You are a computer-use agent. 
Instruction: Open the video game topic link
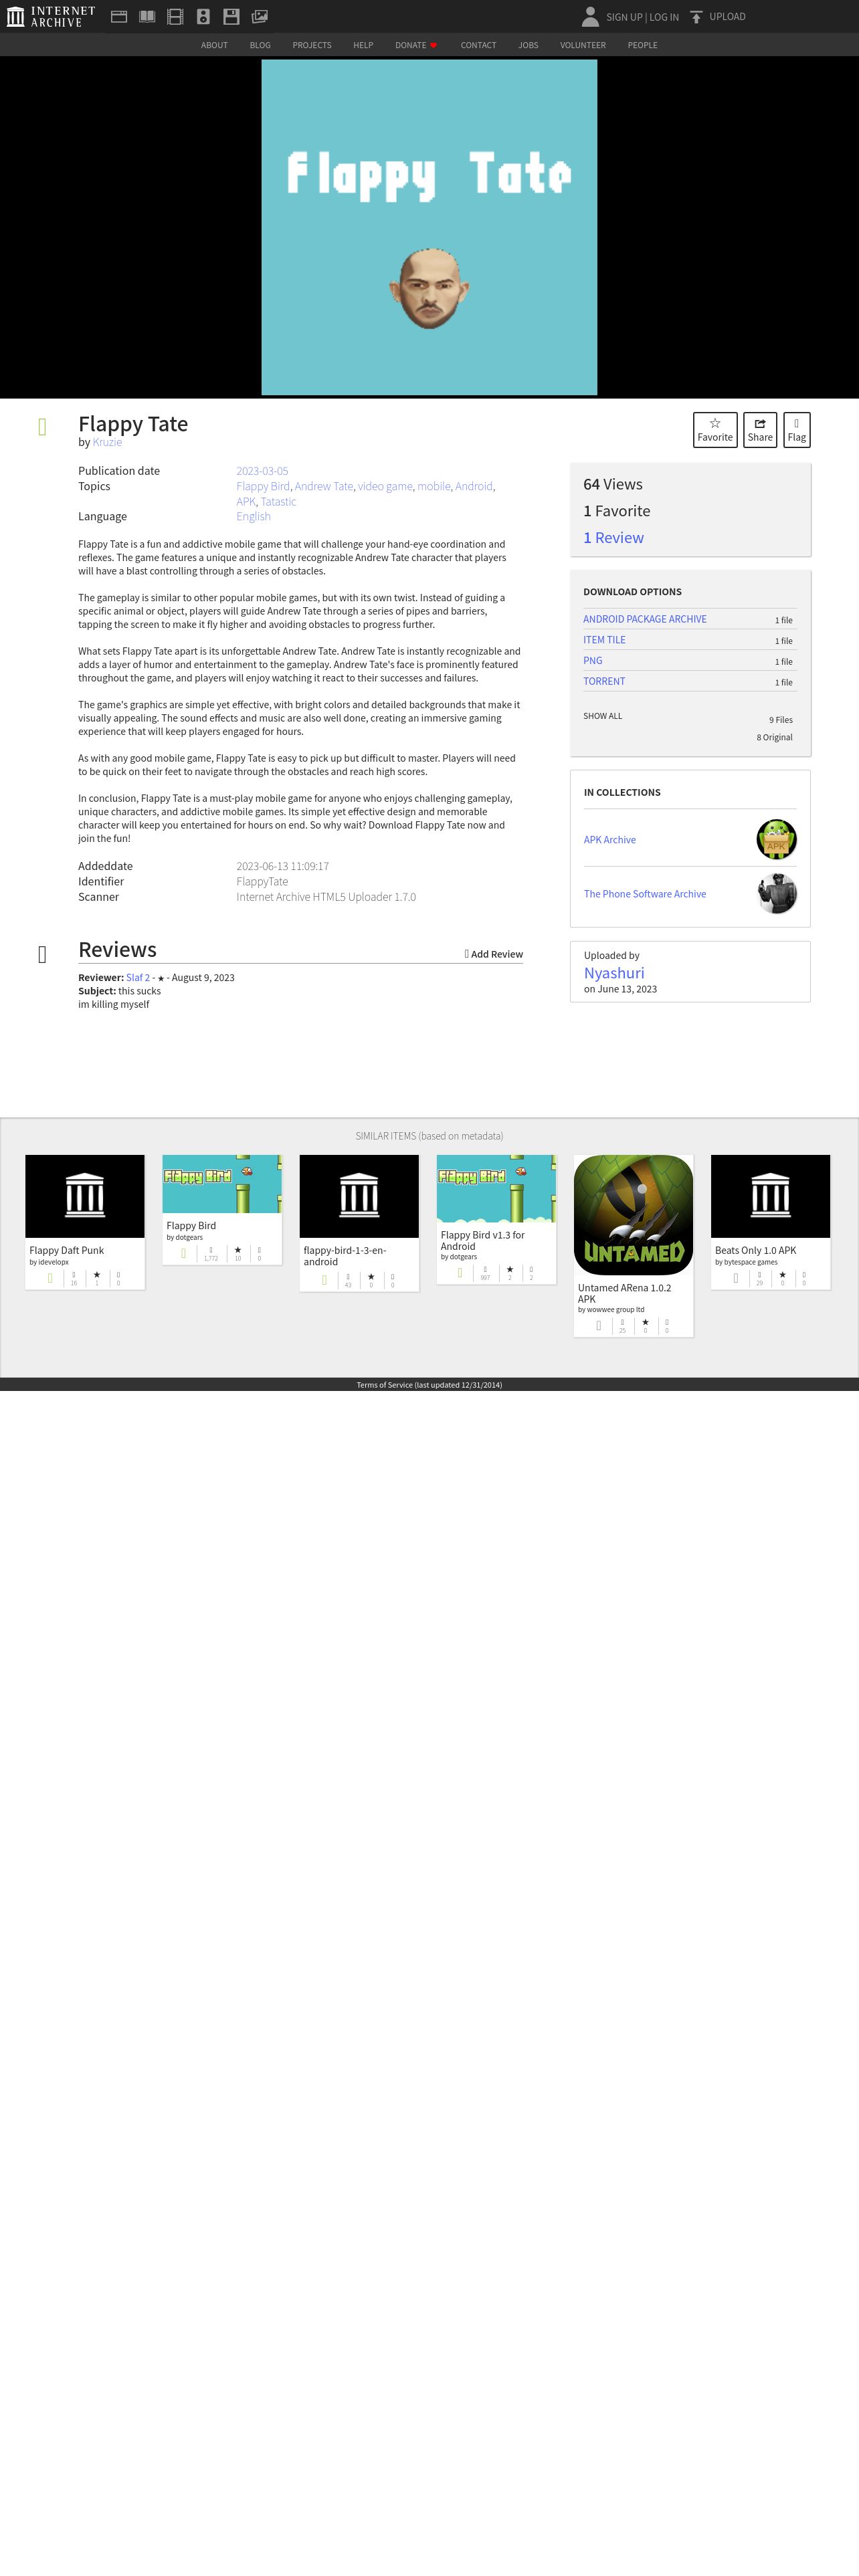click(x=385, y=486)
